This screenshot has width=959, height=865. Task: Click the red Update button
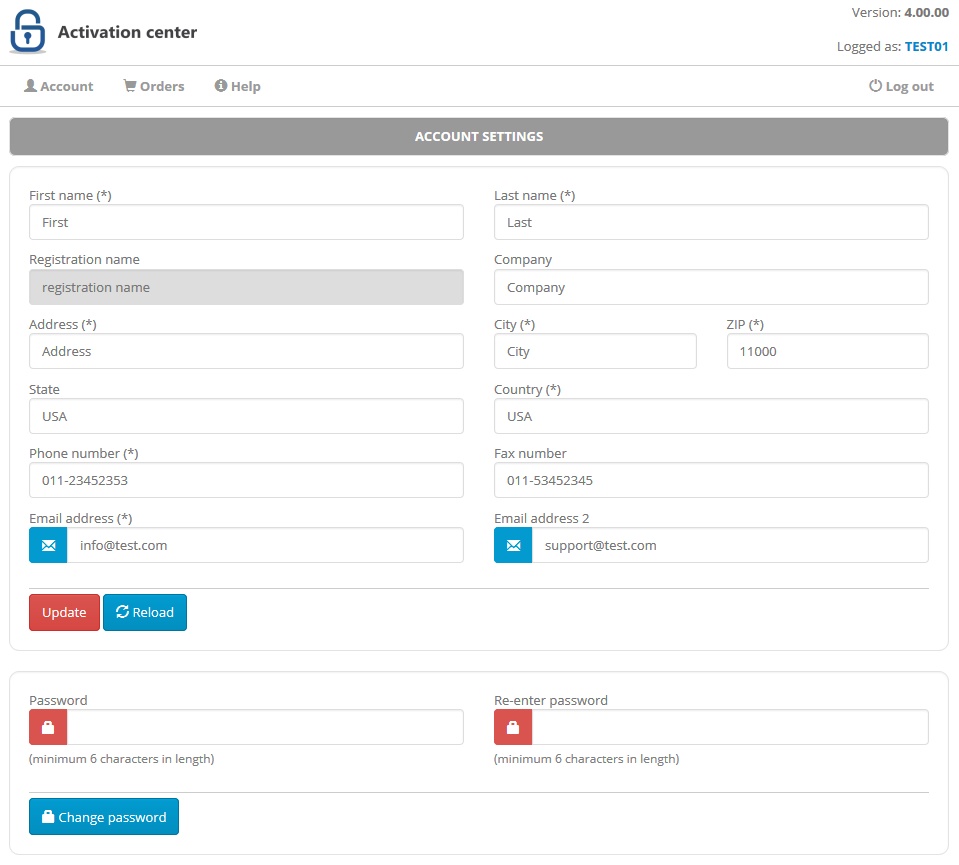(64, 612)
